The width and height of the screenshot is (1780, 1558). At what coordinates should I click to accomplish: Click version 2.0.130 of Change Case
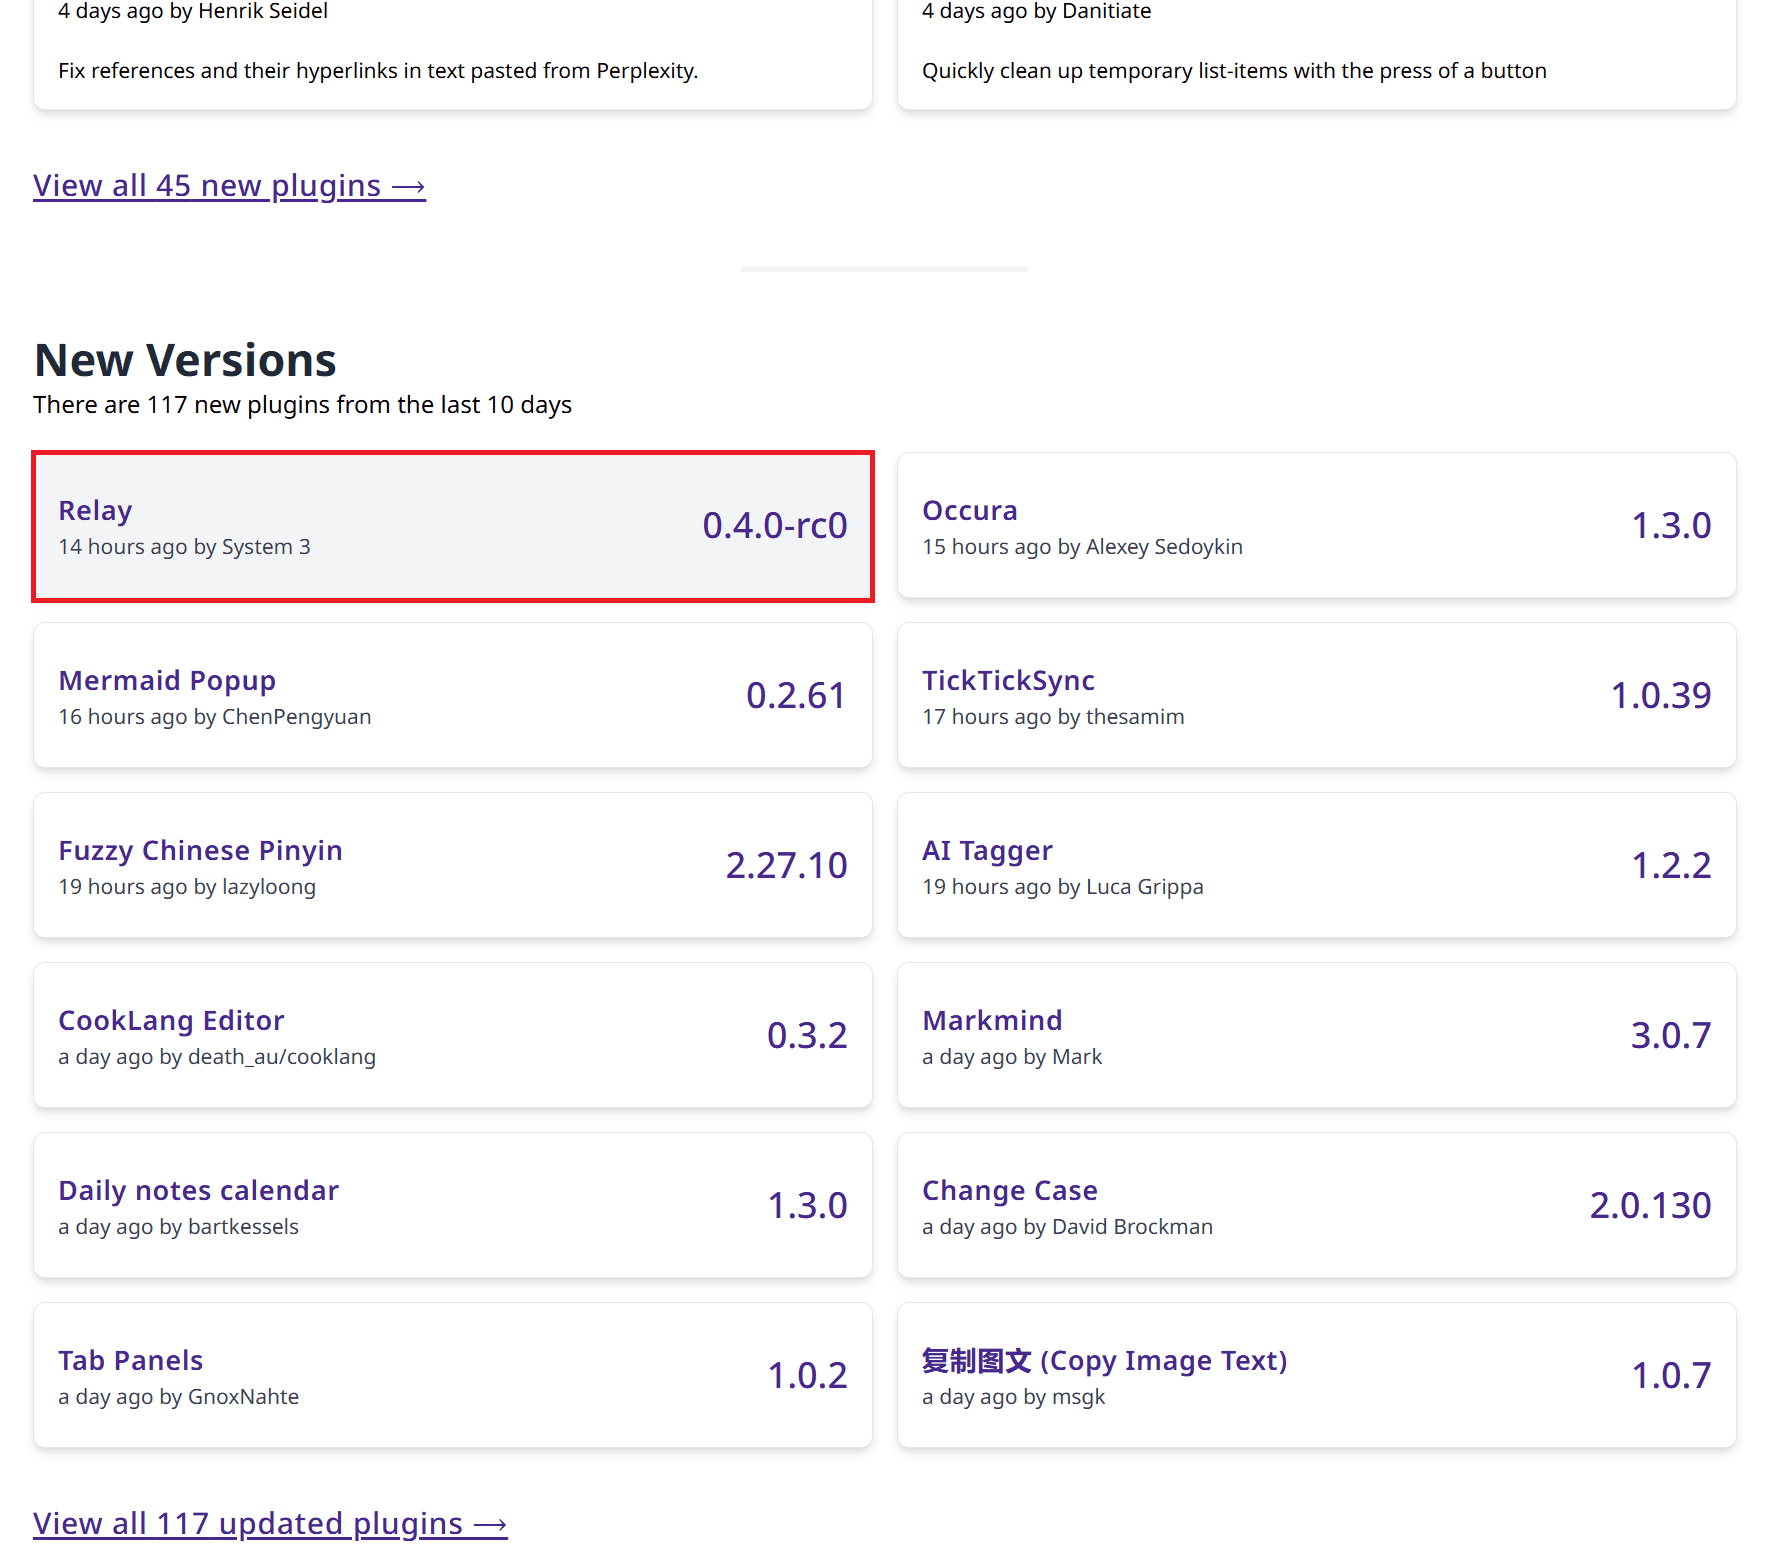pyautogui.click(x=1651, y=1205)
